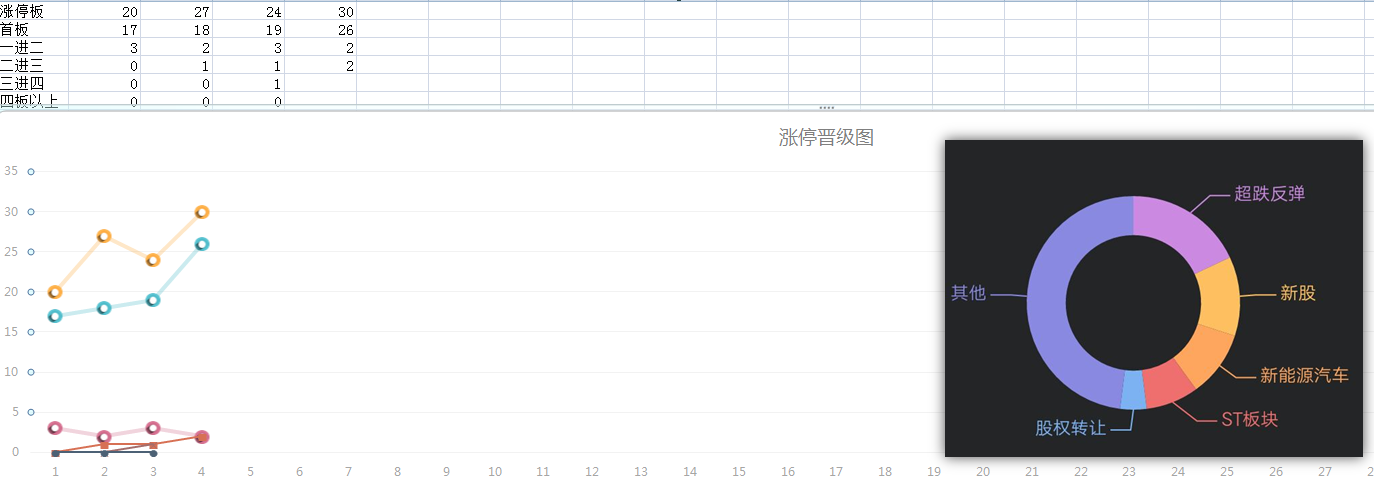Click the pink data point above x-axis 1
The width and height of the screenshot is (1374, 485).
point(55,428)
